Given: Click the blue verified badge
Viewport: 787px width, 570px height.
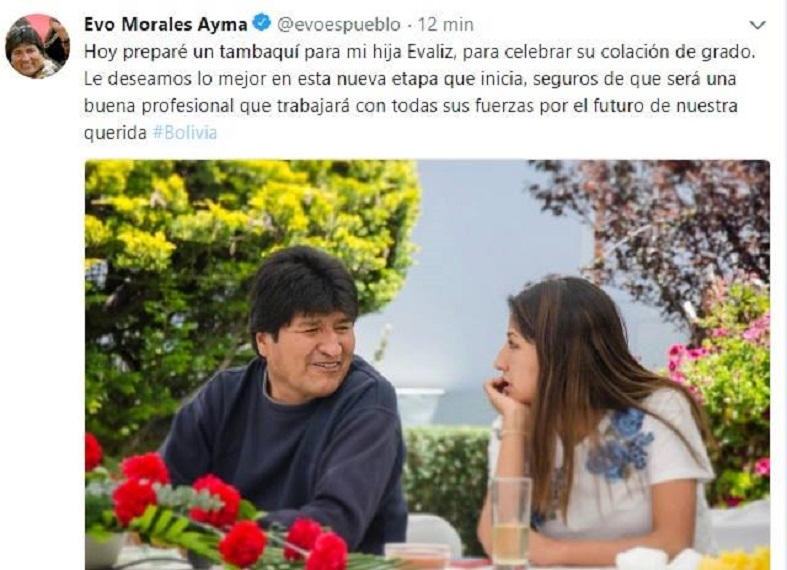Looking at the screenshot, I should pos(261,23).
